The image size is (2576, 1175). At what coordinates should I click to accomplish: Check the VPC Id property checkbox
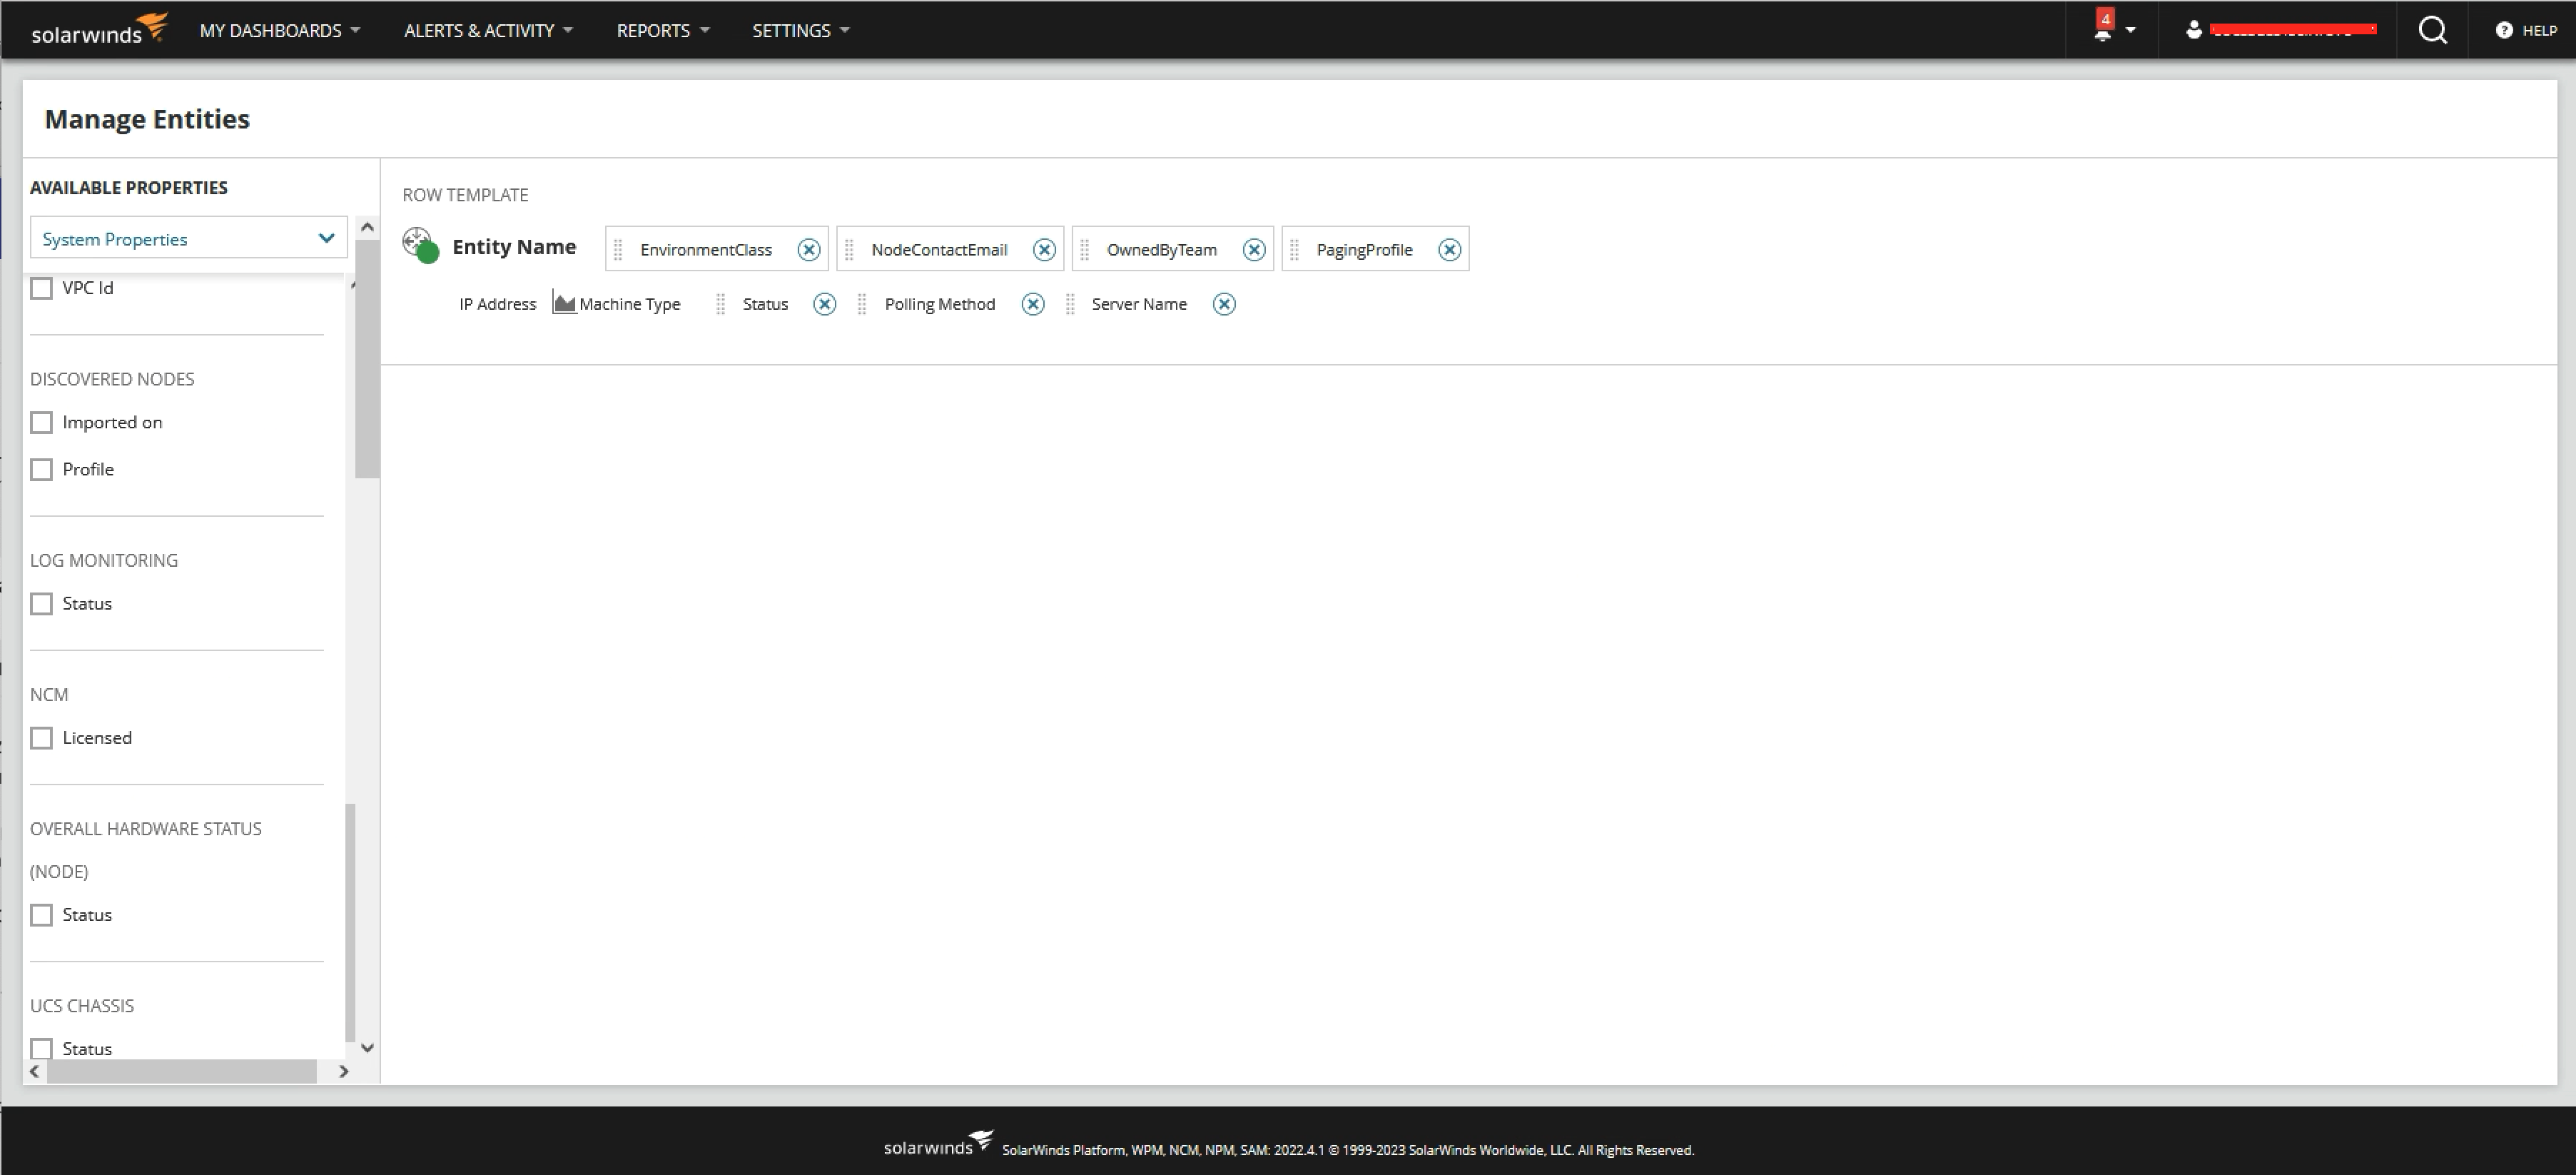click(x=42, y=288)
